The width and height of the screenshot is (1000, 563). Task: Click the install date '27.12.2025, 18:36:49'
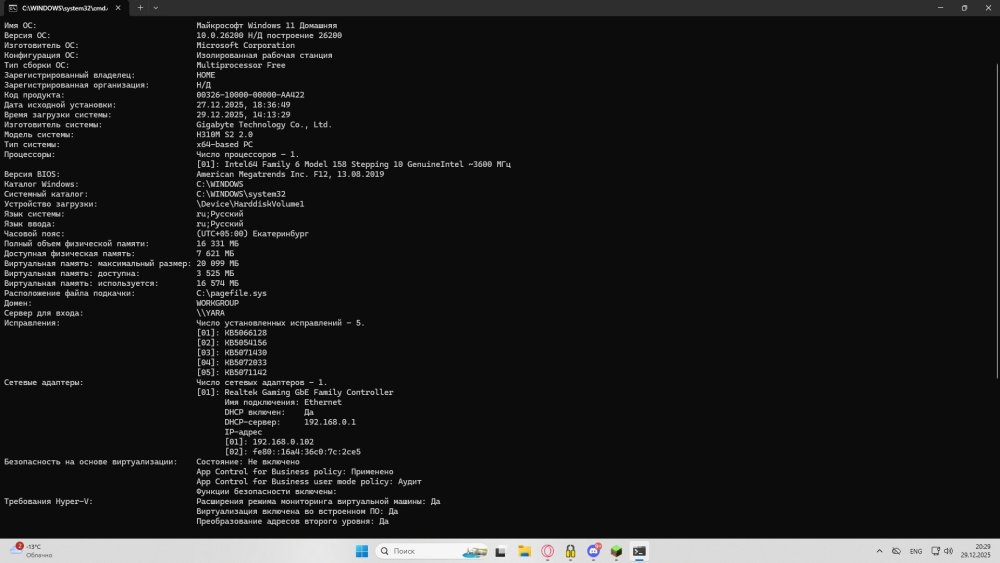pos(243,105)
